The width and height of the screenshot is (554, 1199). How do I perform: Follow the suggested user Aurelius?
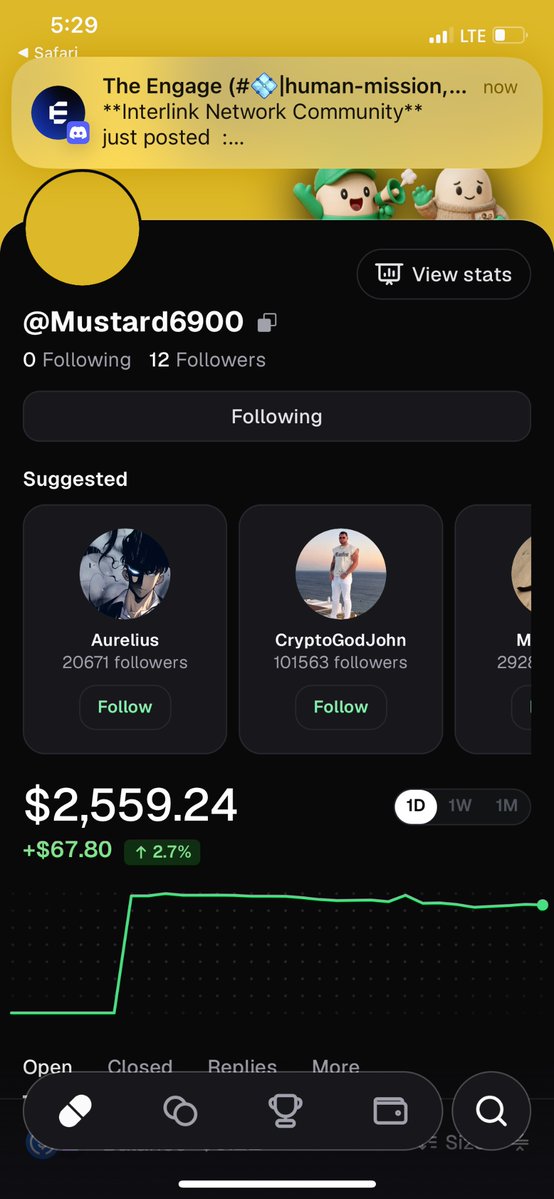coord(125,707)
